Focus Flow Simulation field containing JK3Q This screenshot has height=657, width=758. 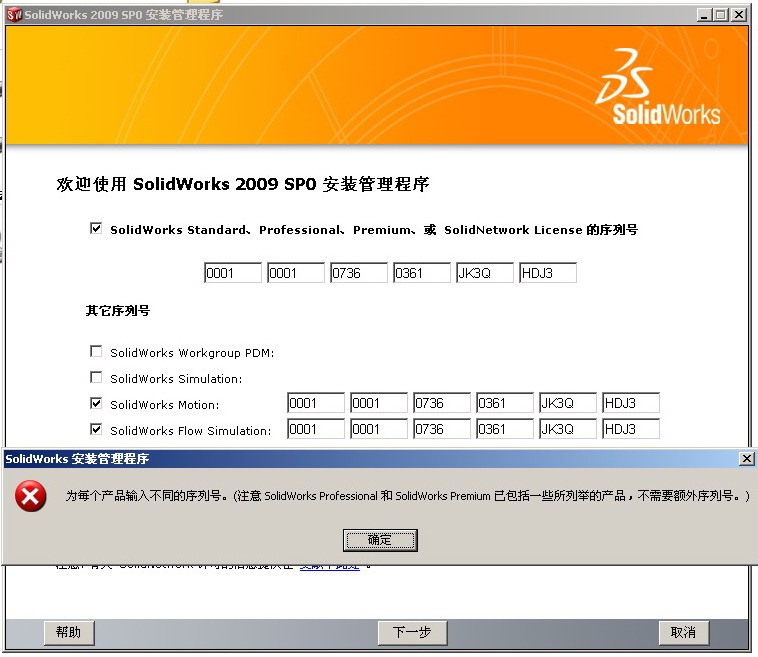coord(568,429)
